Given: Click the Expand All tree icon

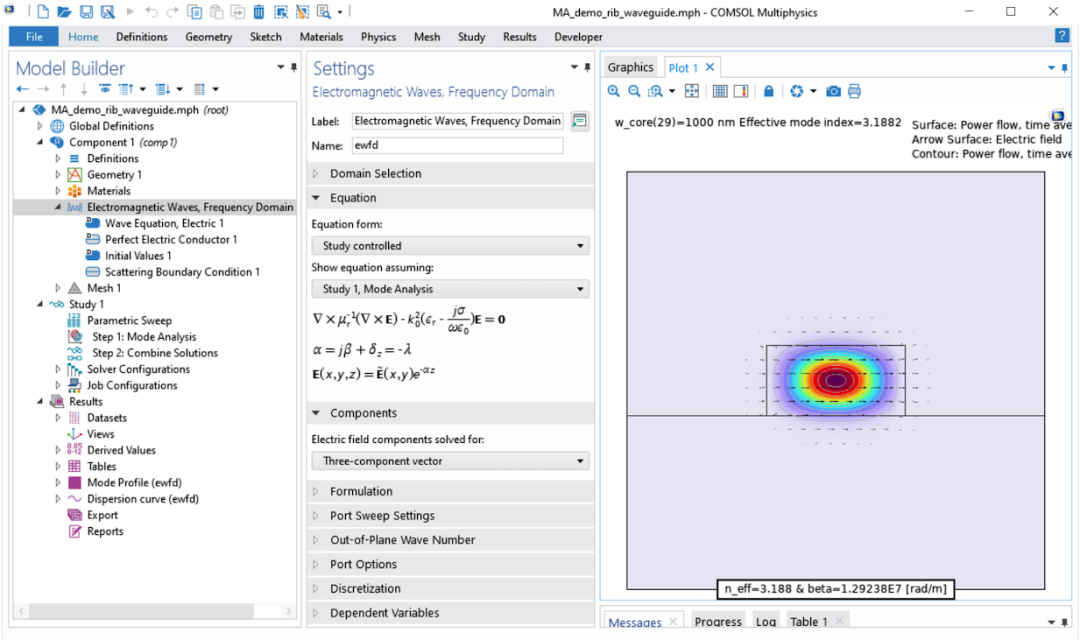Looking at the screenshot, I should tap(163, 89).
